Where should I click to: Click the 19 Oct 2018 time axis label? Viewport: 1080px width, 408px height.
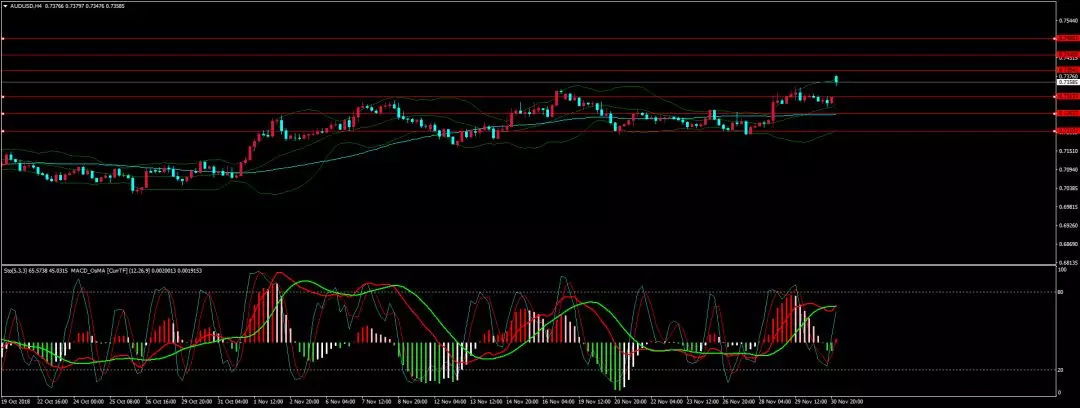pyautogui.click(x=16, y=401)
